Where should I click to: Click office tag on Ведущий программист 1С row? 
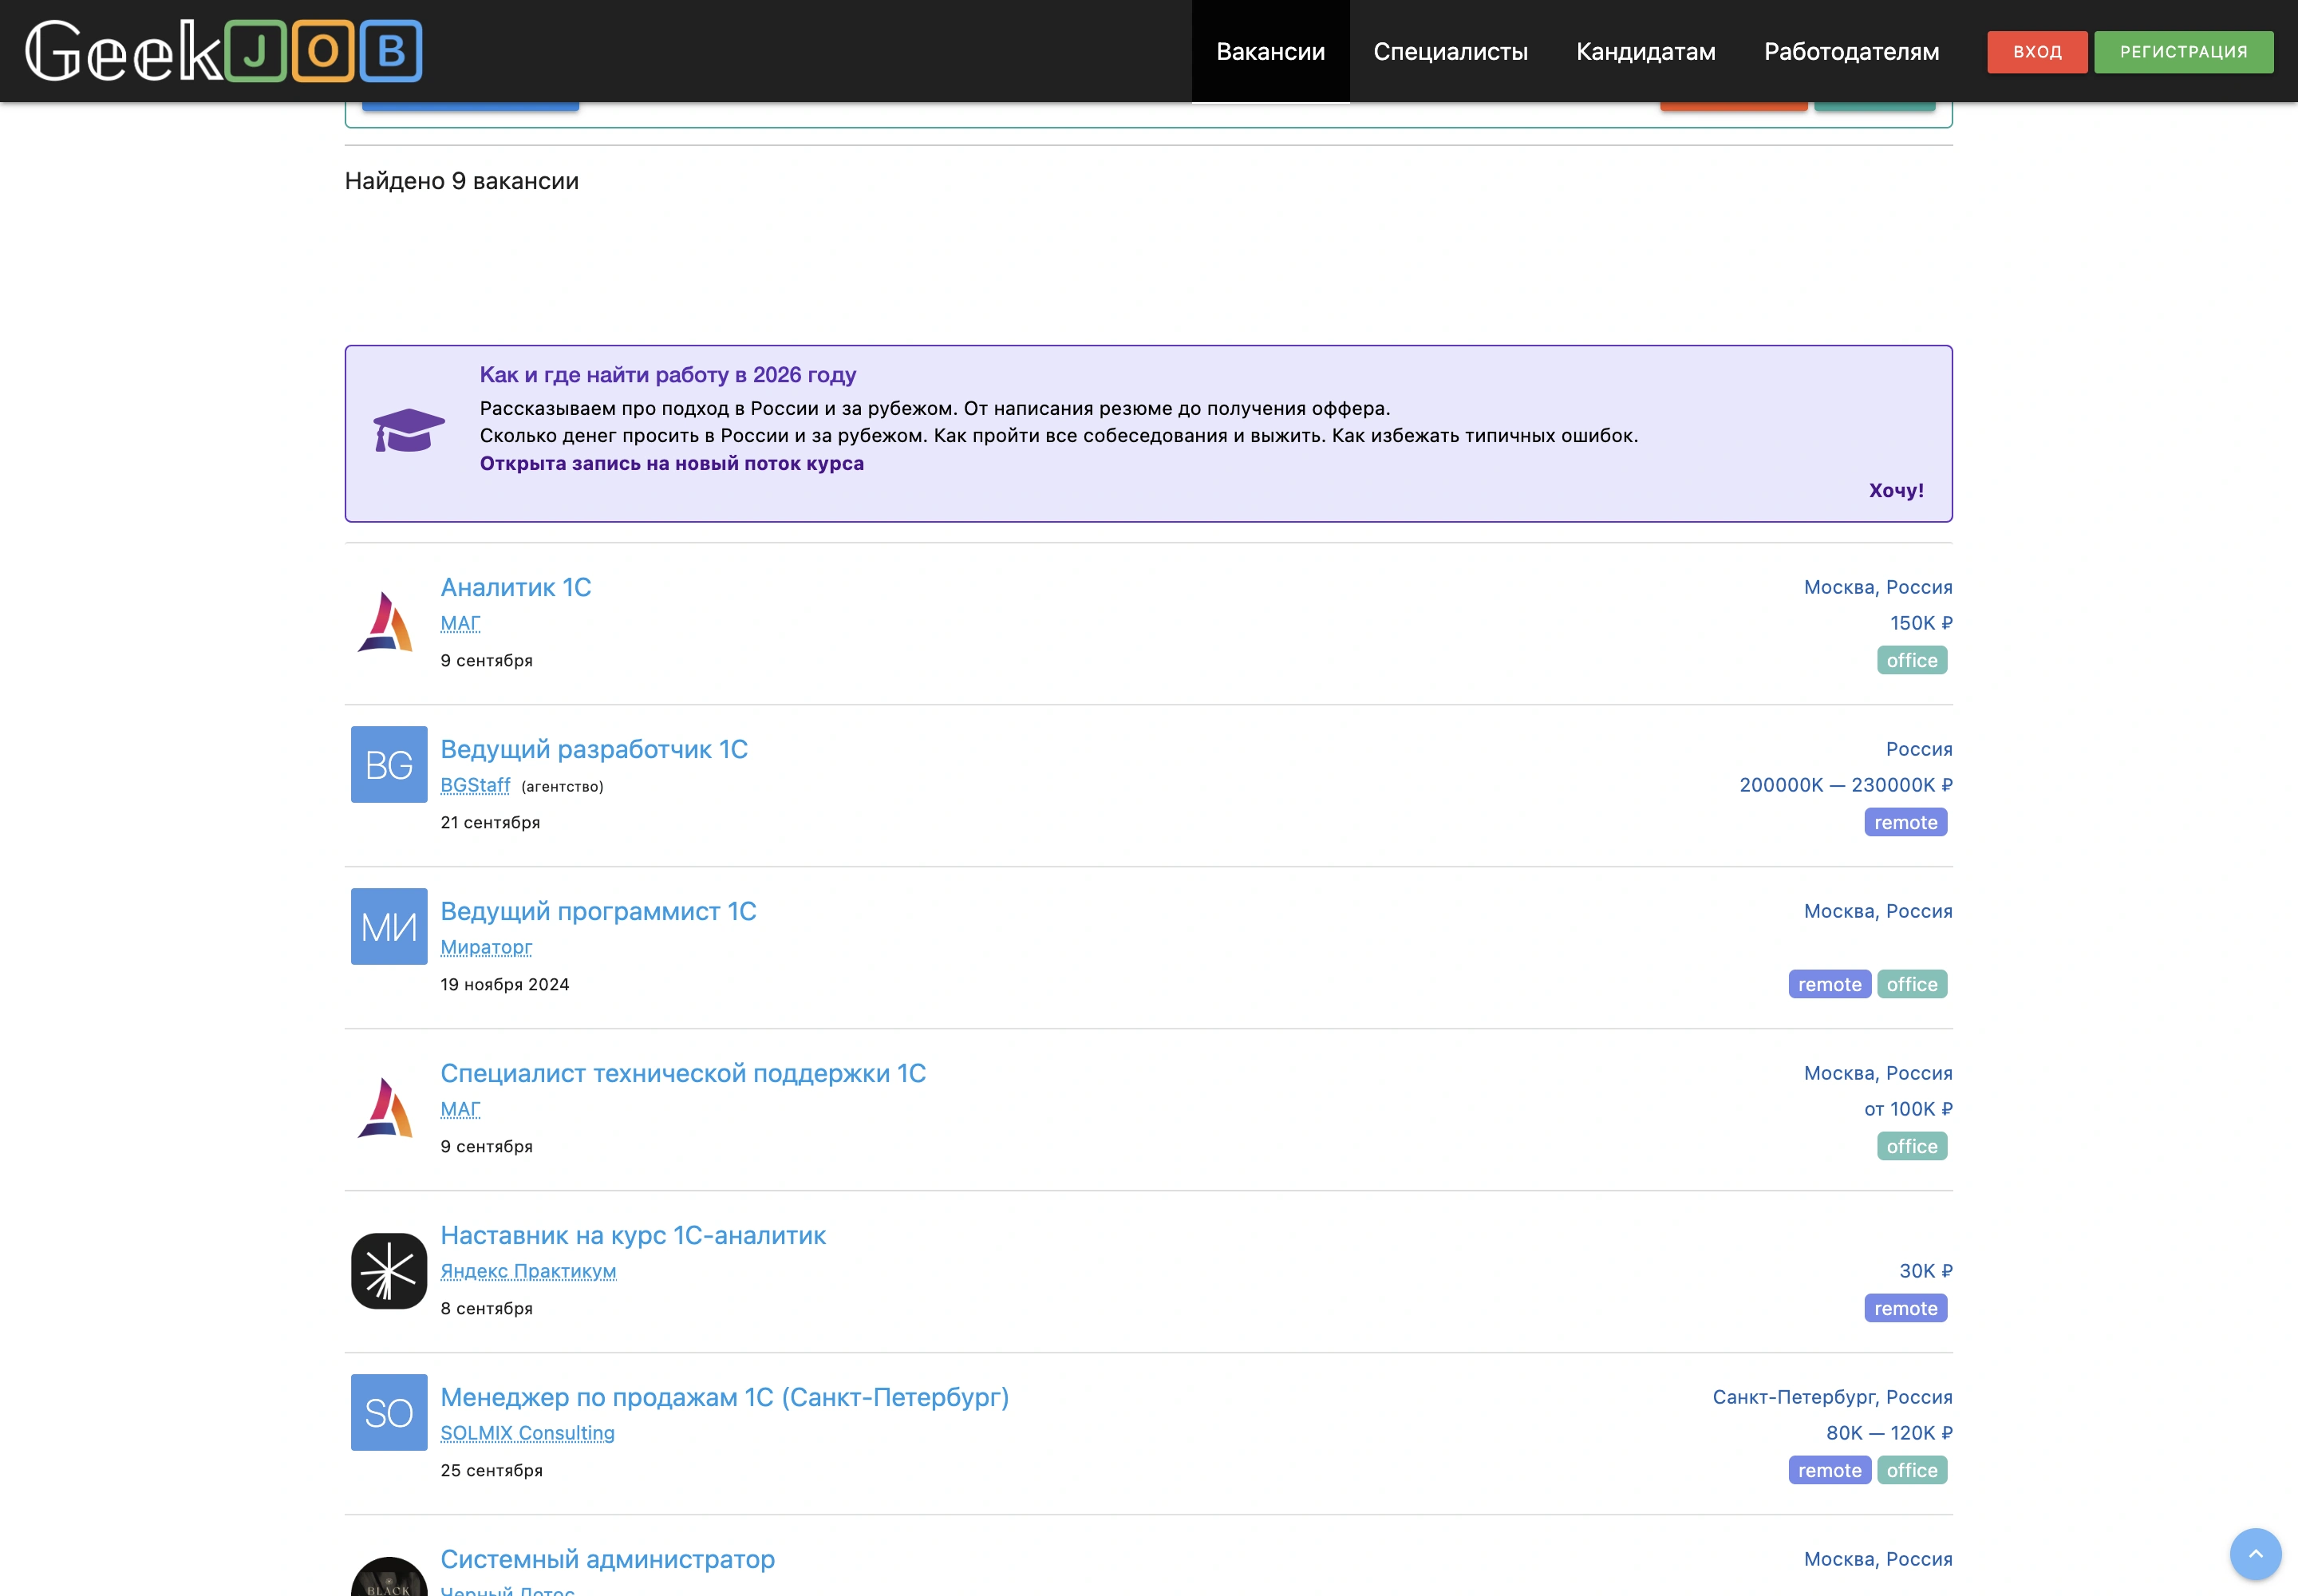[1911, 984]
